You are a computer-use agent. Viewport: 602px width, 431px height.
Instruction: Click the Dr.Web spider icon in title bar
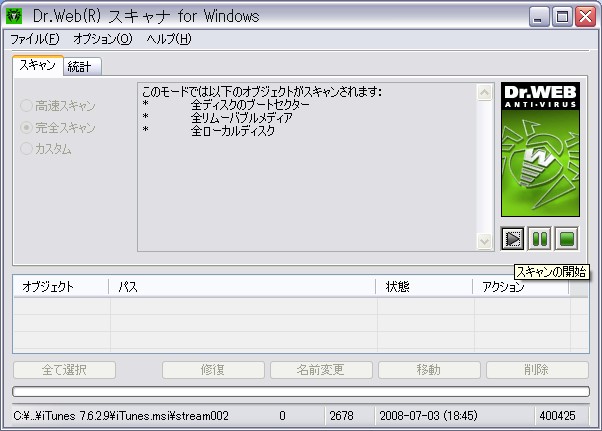coord(14,16)
